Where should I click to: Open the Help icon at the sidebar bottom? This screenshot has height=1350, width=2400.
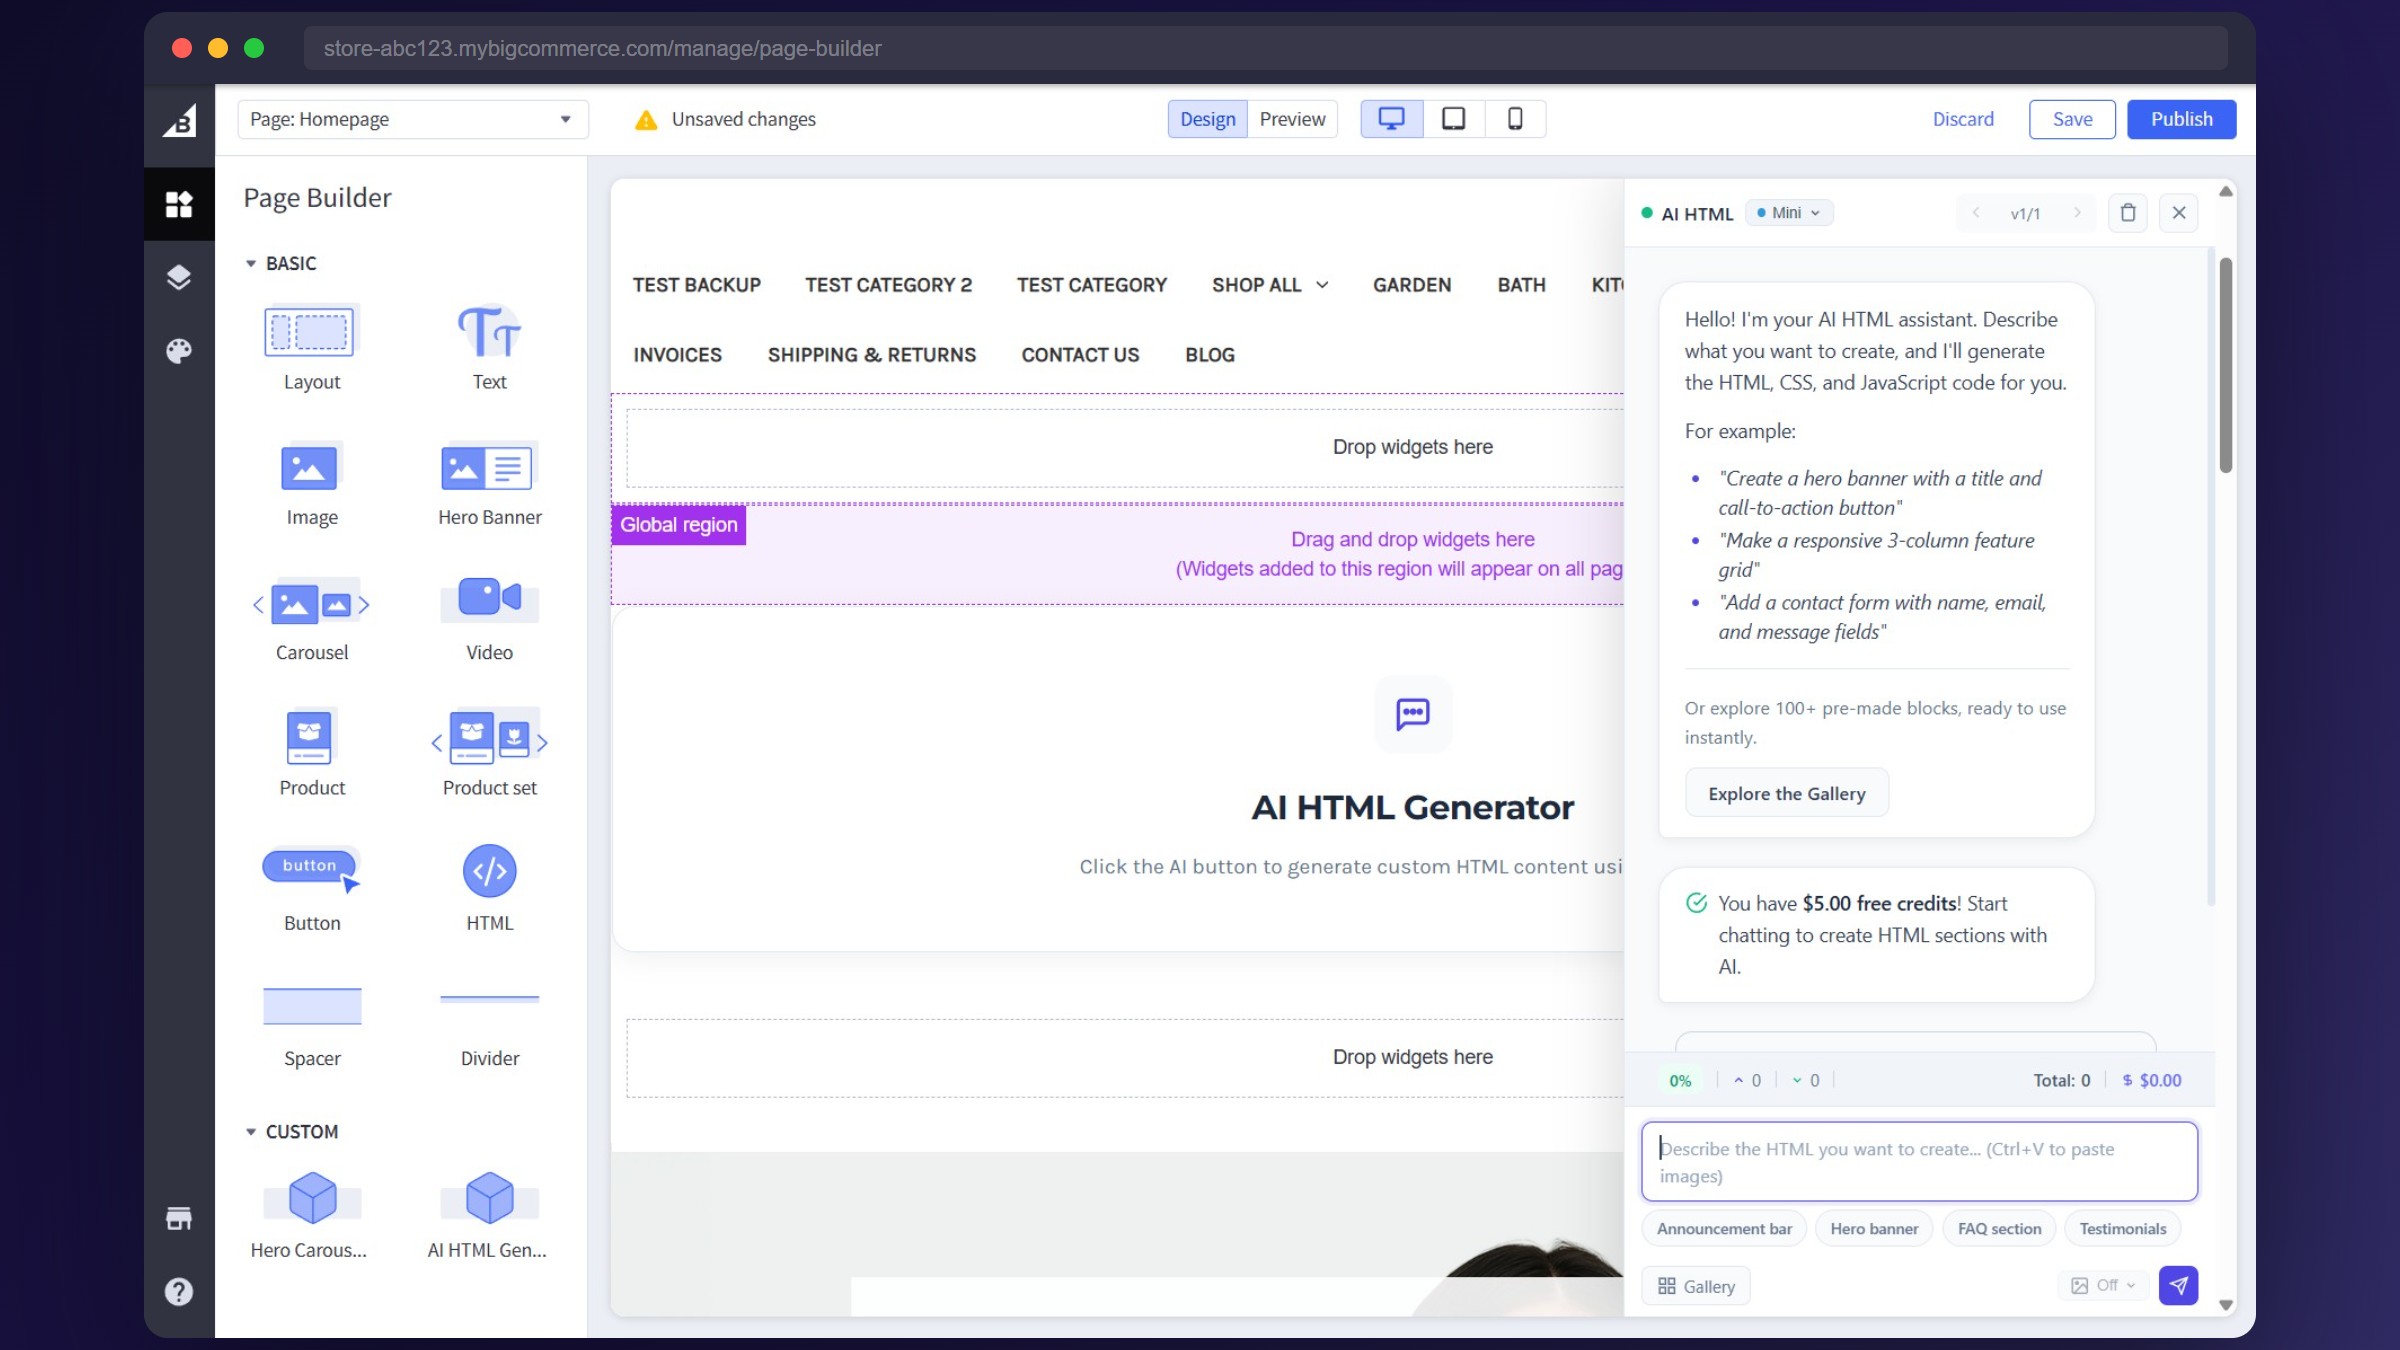pos(179,1291)
